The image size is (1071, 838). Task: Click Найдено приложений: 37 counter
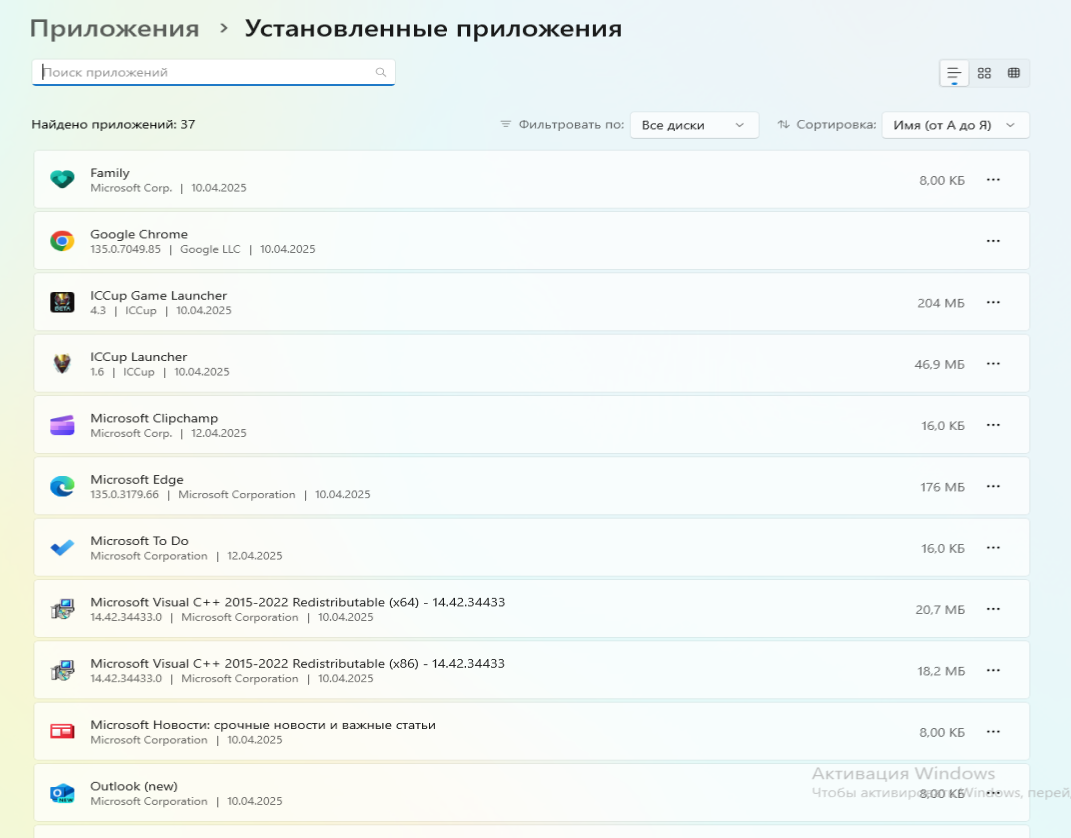113,124
